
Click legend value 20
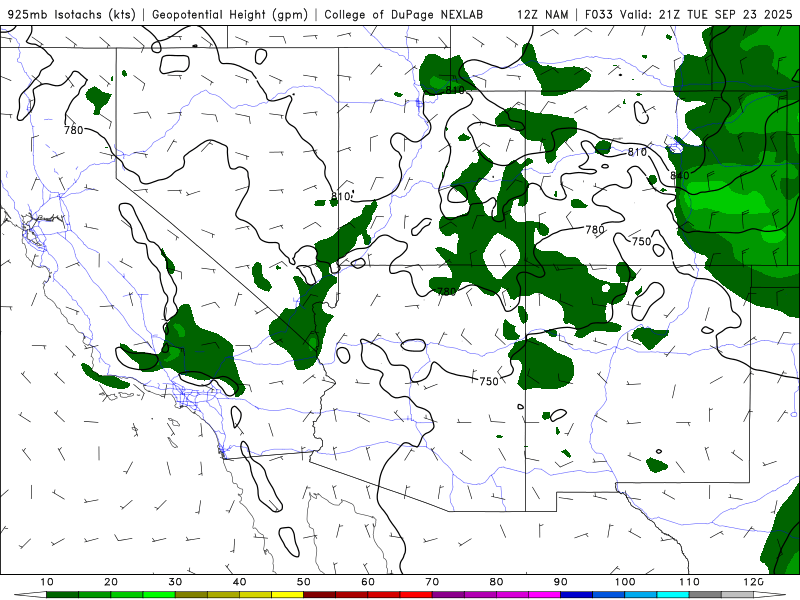click(x=111, y=582)
